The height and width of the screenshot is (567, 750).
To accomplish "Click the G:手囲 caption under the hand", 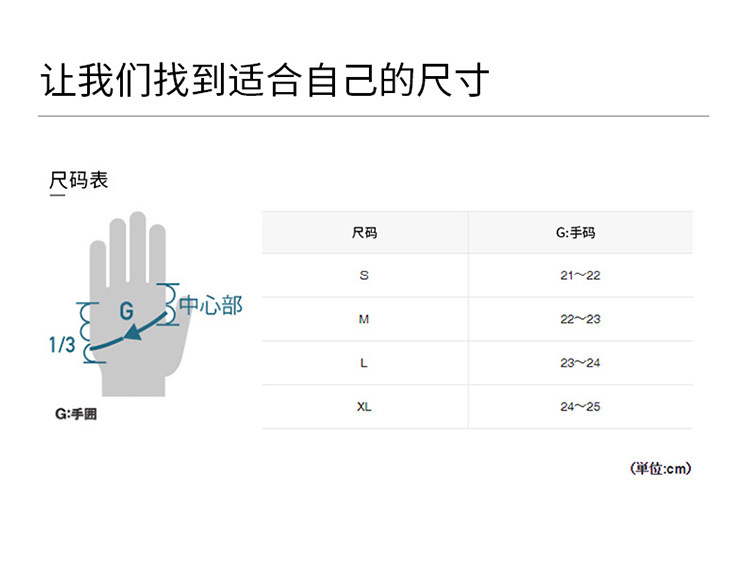I will (x=77, y=414).
